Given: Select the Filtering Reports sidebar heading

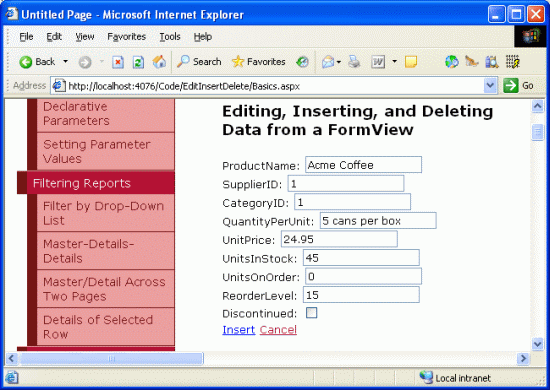Looking at the screenshot, I should (96, 183).
